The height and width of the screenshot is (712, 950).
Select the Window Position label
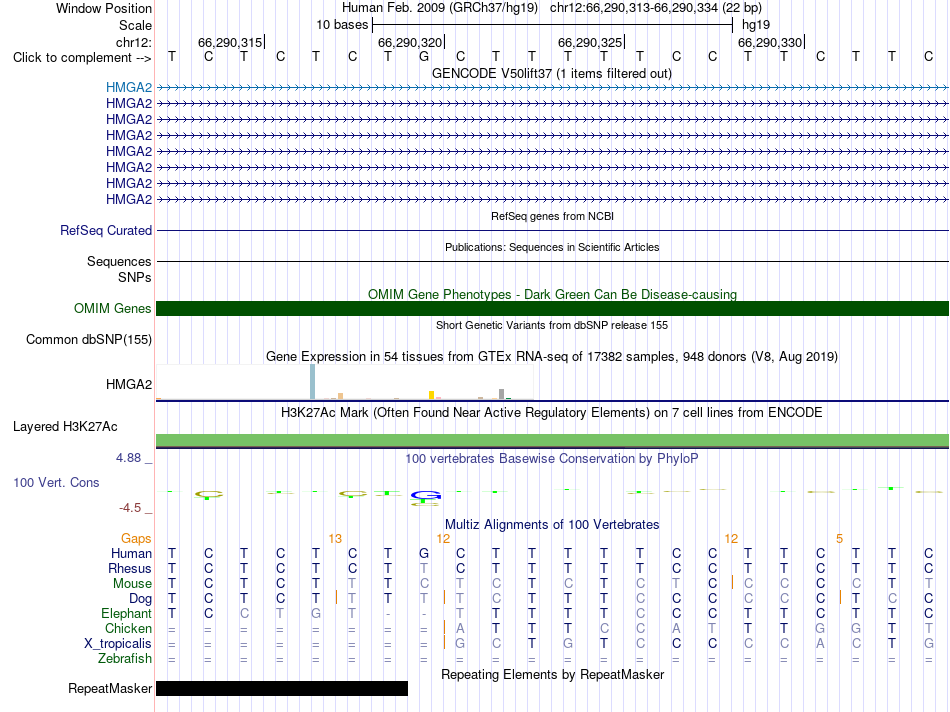(104, 8)
